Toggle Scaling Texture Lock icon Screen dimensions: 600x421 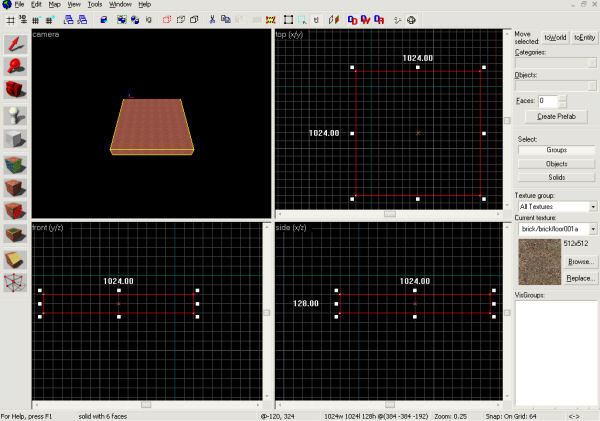click(x=334, y=20)
